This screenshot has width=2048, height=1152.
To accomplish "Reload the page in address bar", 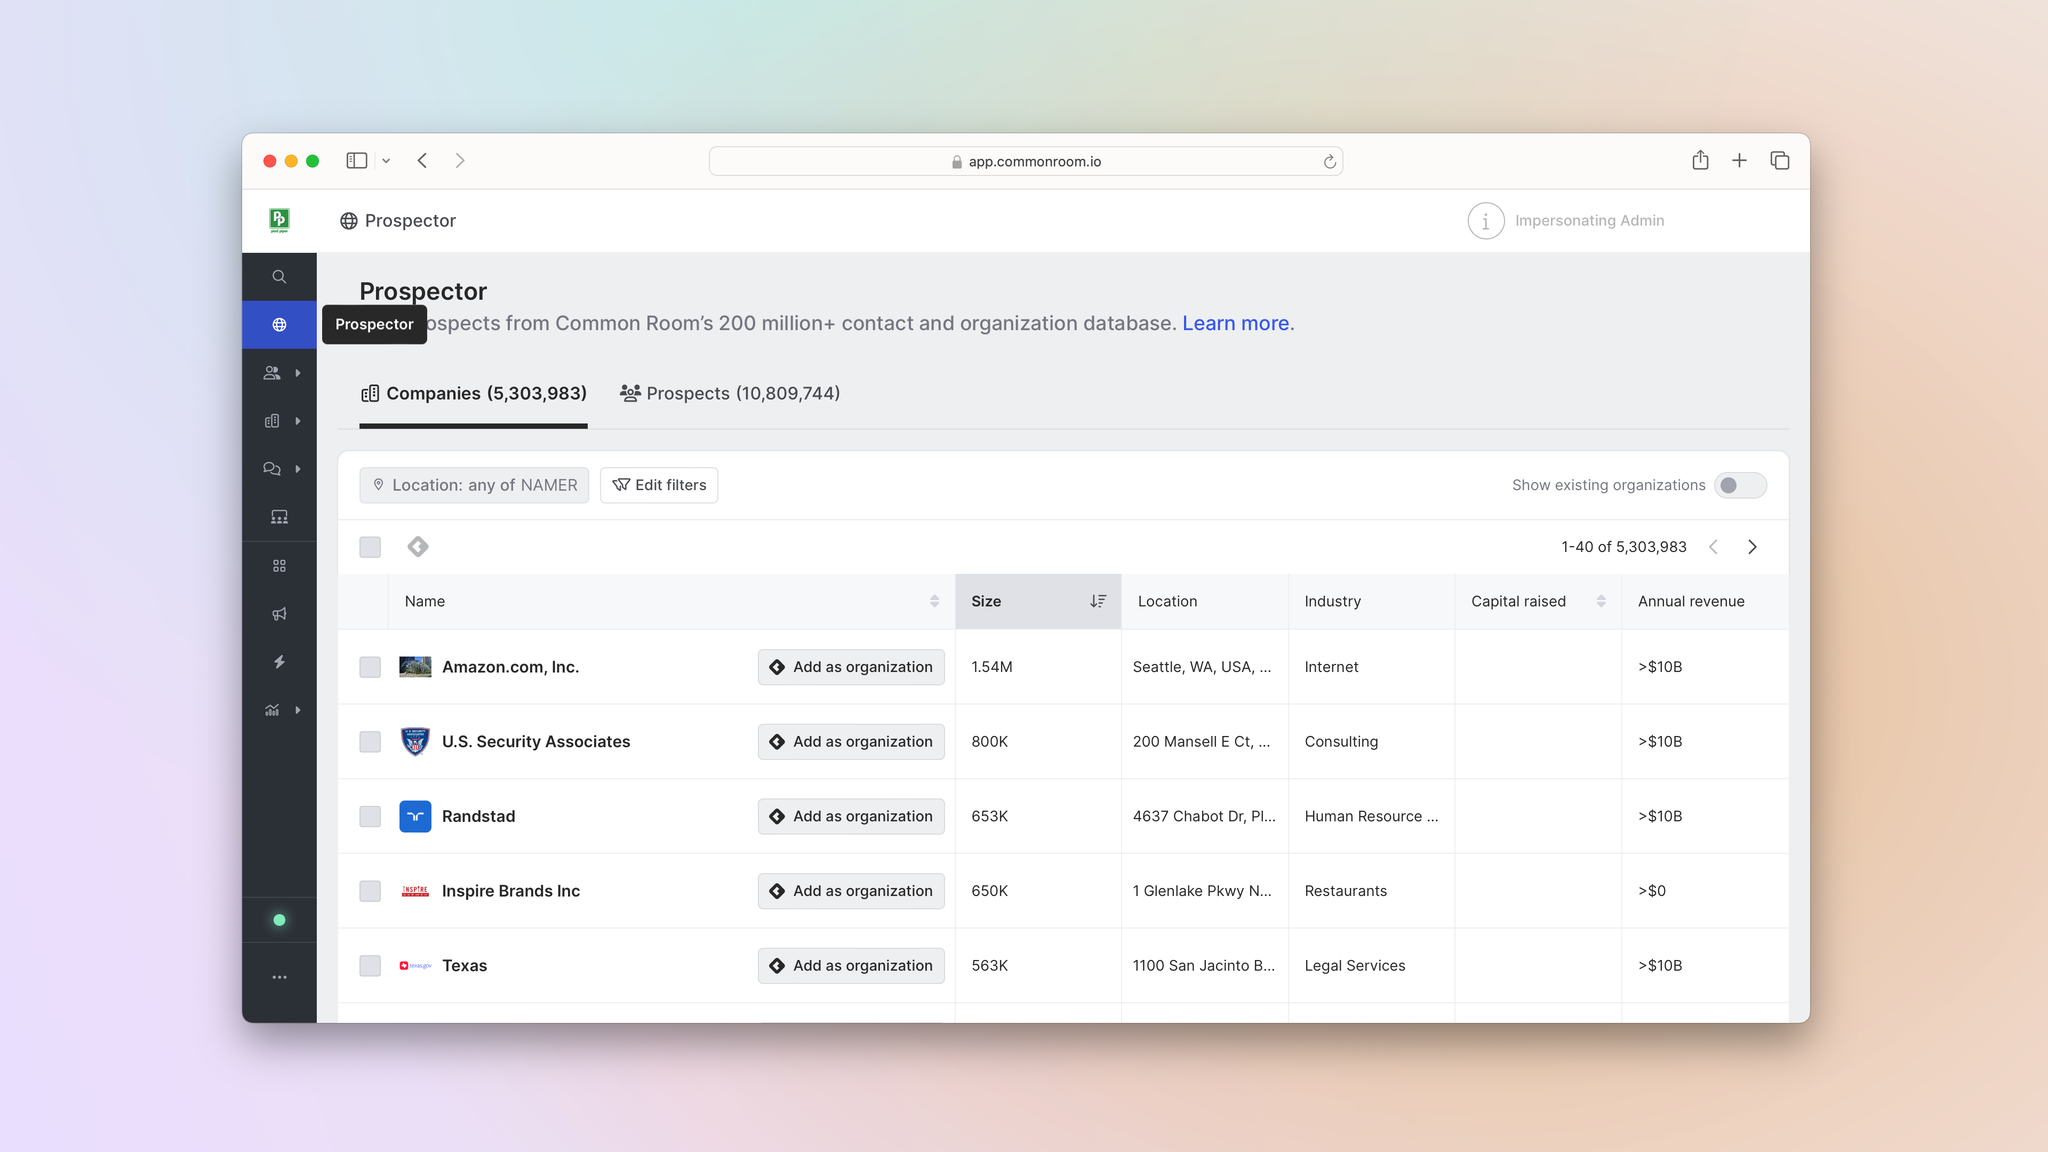I will coord(1329,161).
